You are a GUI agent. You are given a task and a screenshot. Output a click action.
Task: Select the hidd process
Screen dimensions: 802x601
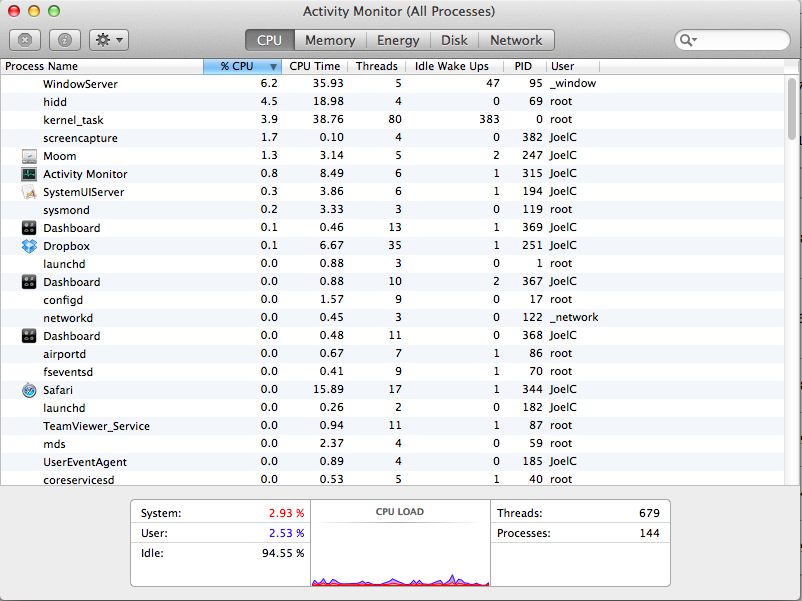click(x=55, y=102)
